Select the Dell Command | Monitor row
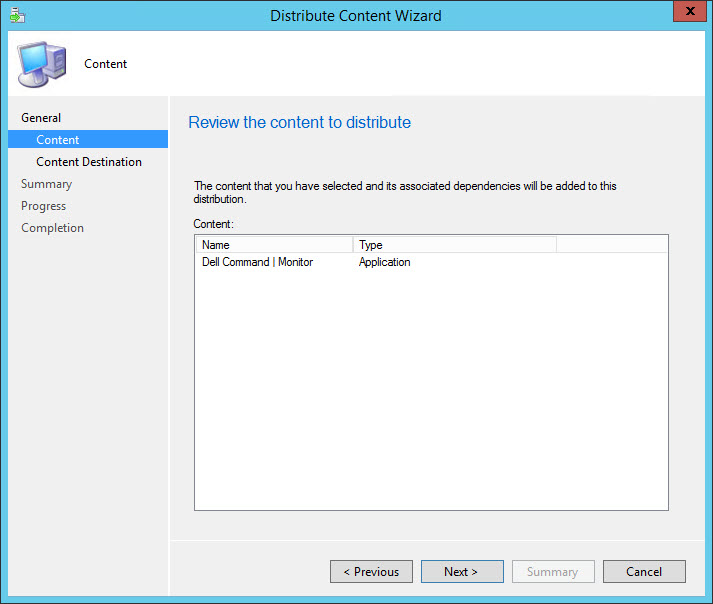 point(257,262)
